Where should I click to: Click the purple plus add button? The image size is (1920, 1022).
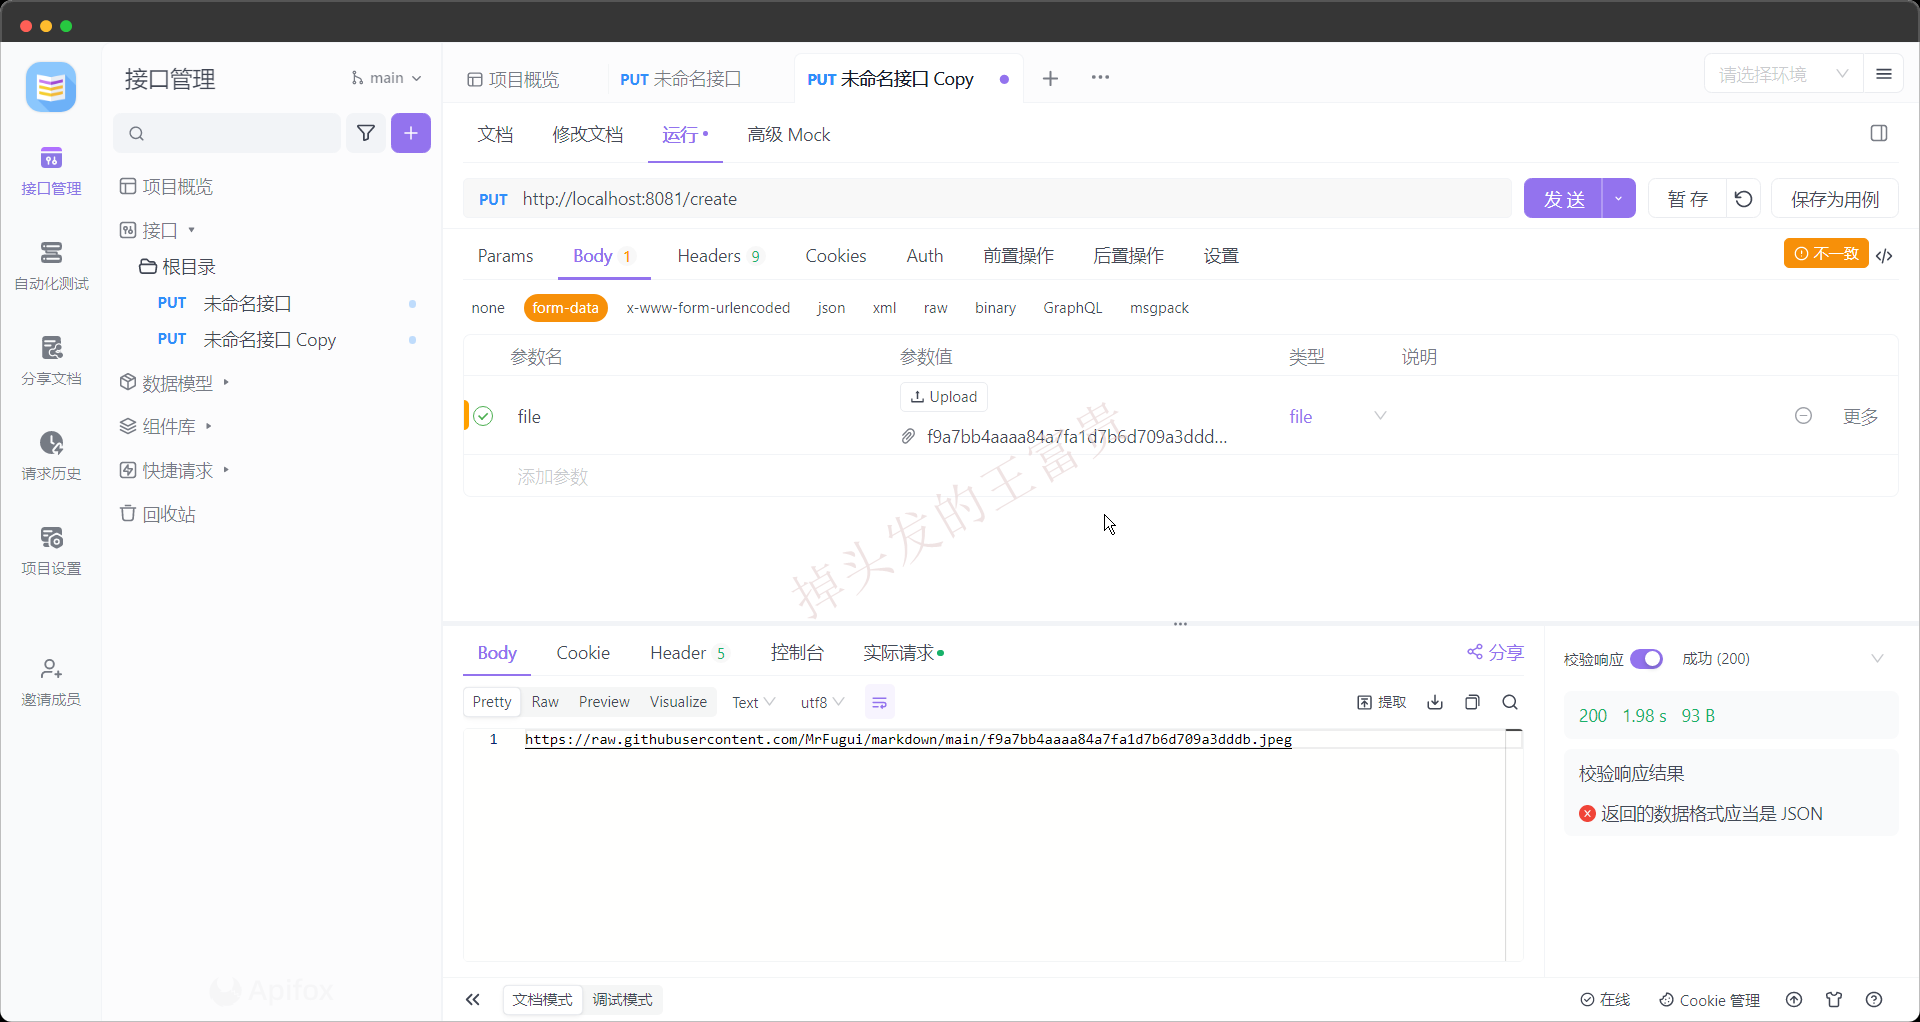point(411,133)
